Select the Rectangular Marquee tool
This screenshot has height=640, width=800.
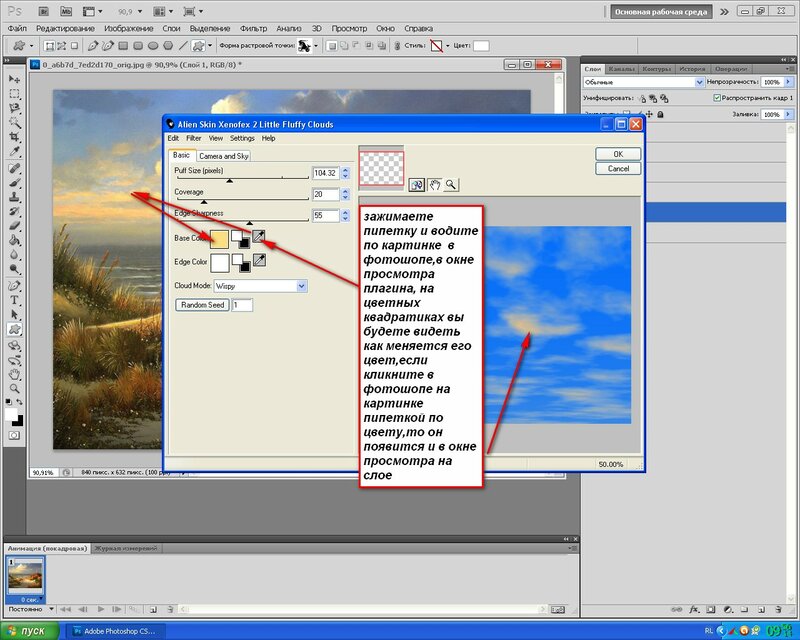[14, 93]
